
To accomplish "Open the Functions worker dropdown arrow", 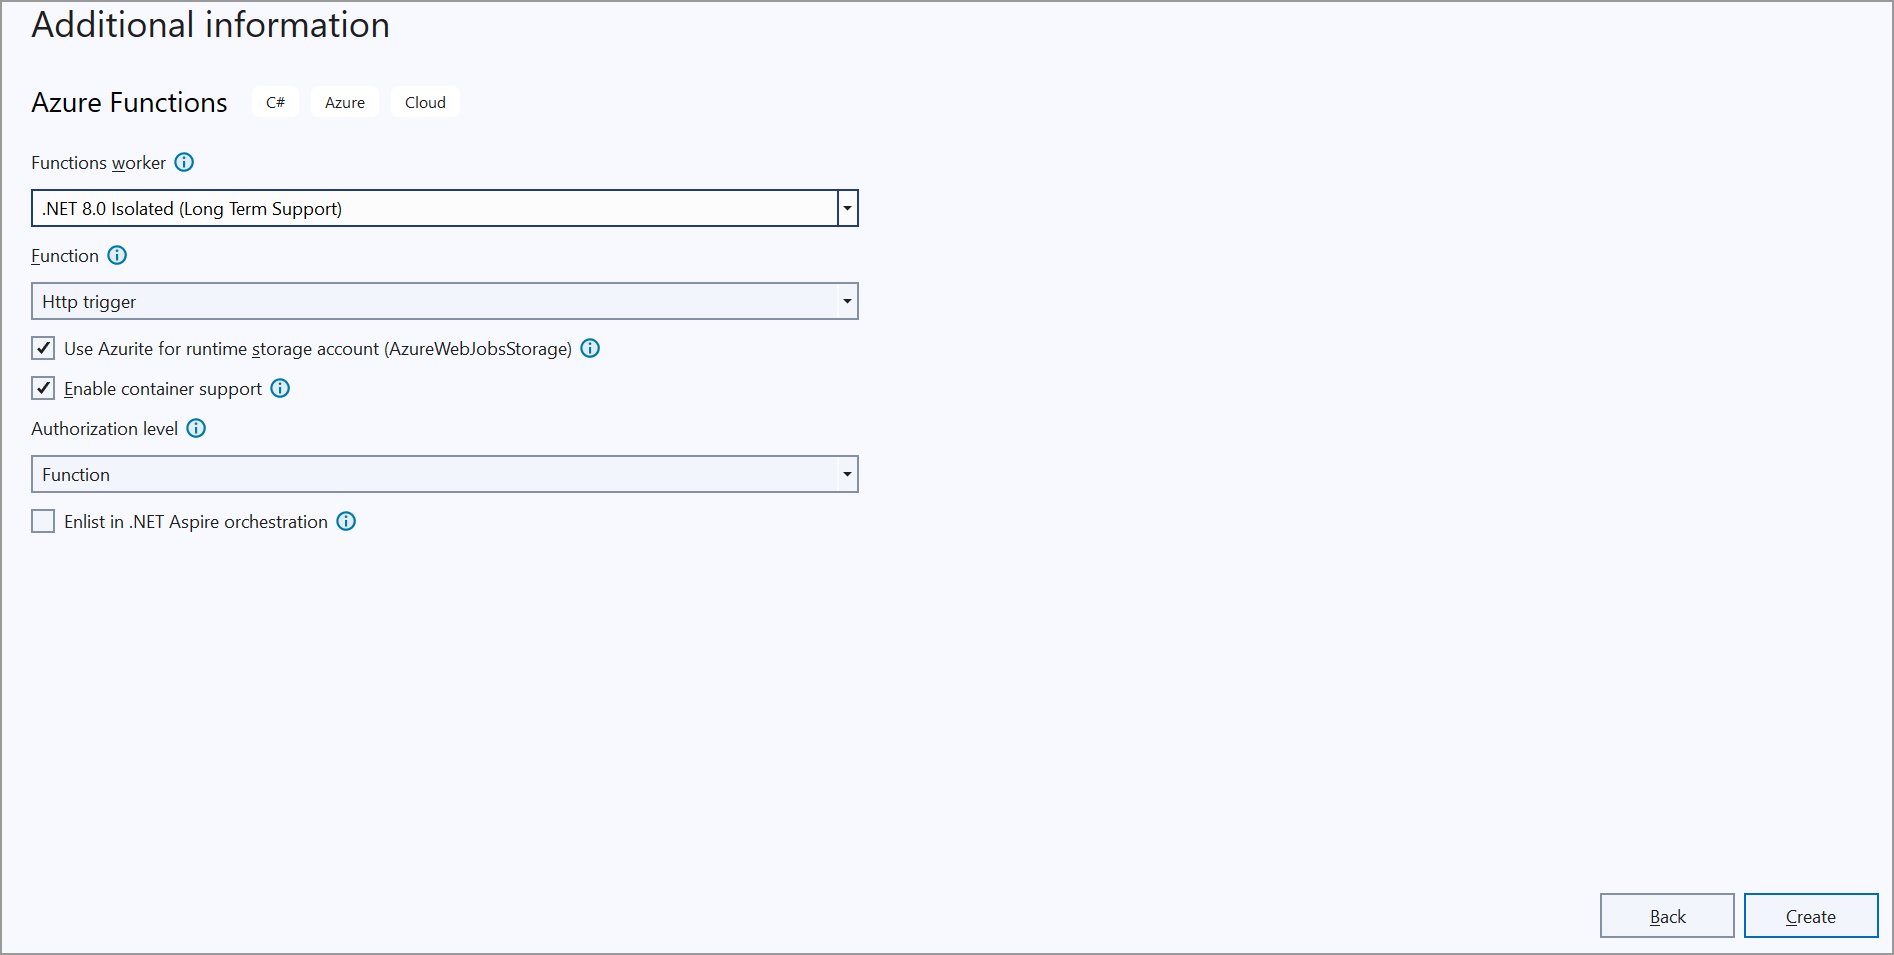I will [847, 208].
